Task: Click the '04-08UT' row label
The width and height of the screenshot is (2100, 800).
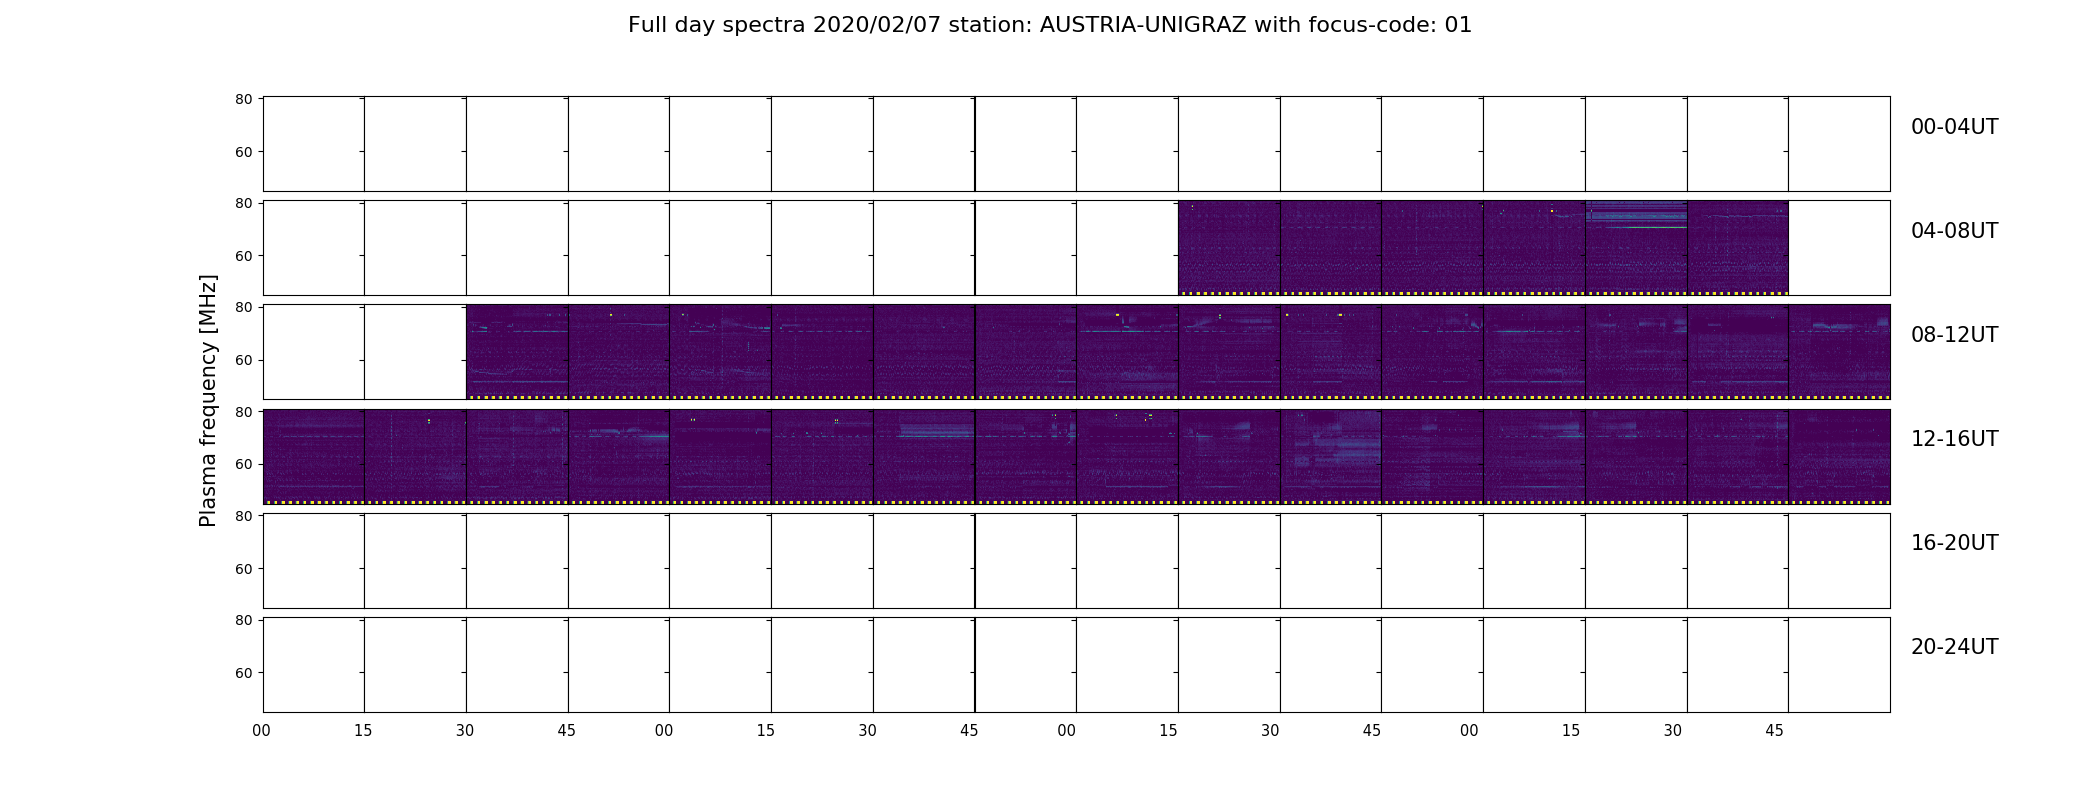Action: tap(1954, 231)
